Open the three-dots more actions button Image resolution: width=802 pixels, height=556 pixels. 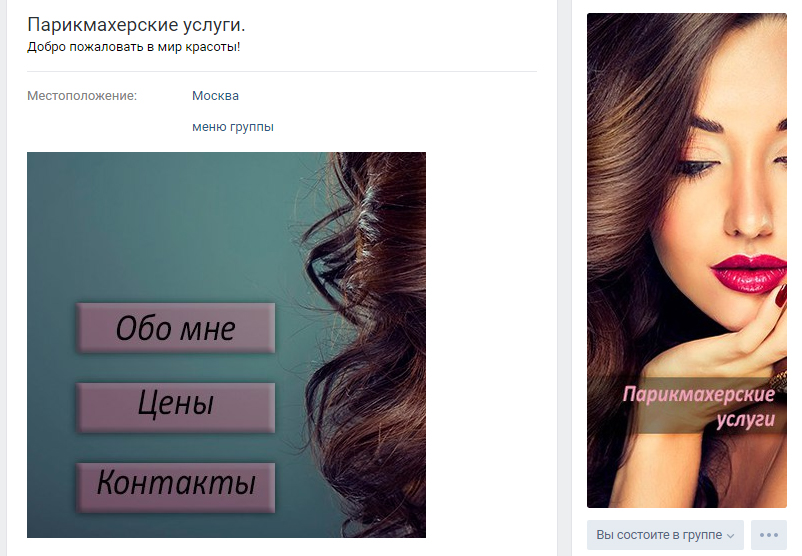pos(769,535)
